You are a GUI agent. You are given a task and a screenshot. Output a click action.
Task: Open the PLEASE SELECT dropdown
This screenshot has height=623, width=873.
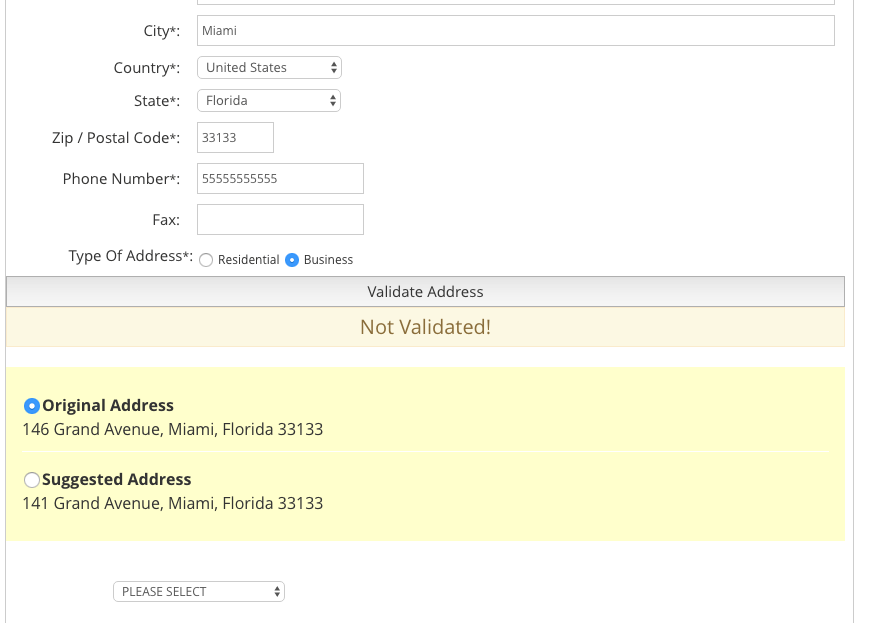[199, 591]
